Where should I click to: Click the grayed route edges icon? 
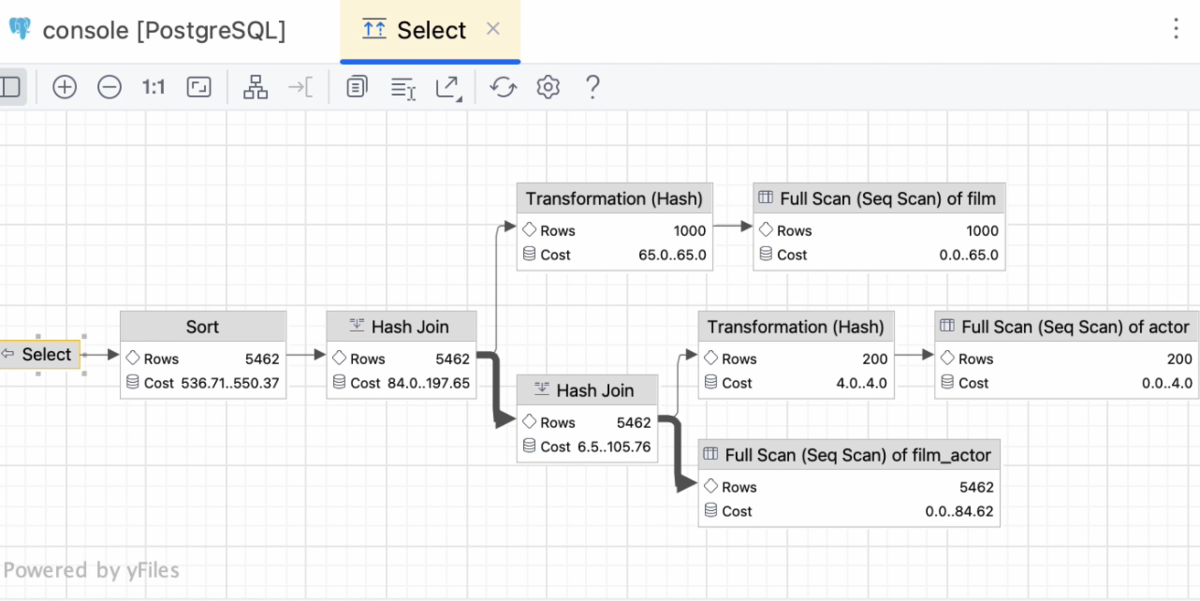(300, 88)
